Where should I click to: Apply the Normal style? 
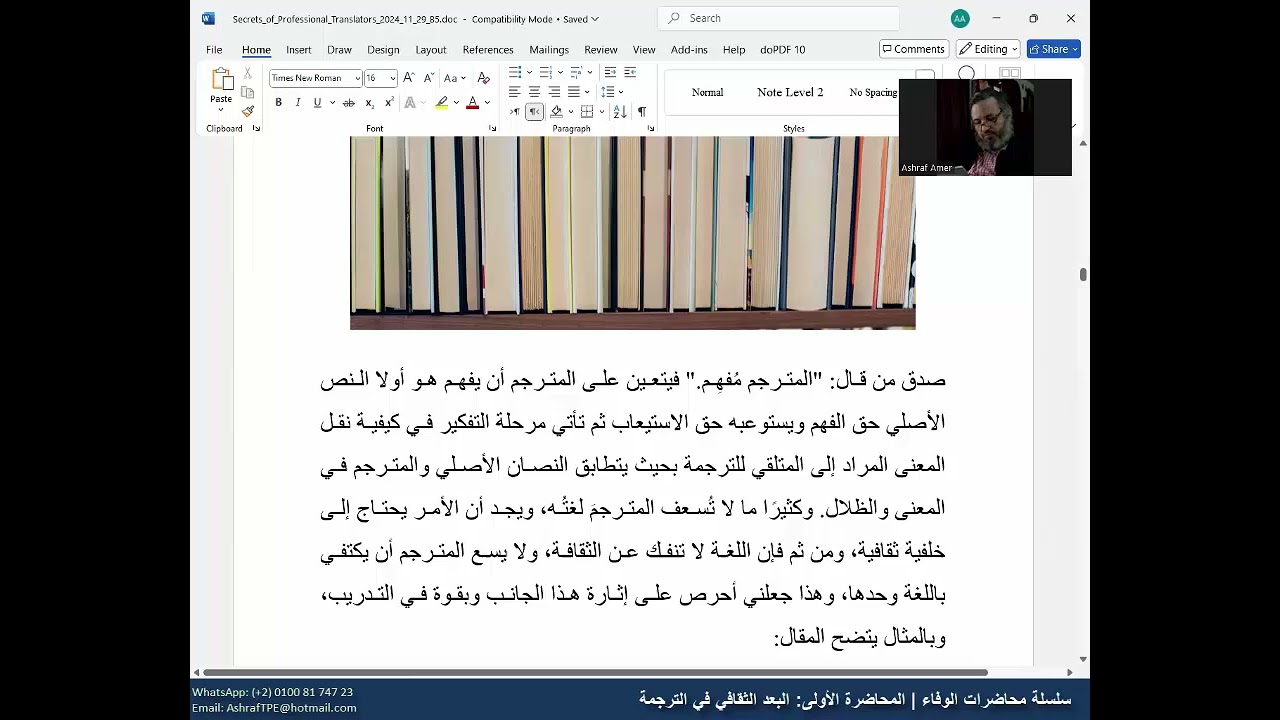707,92
